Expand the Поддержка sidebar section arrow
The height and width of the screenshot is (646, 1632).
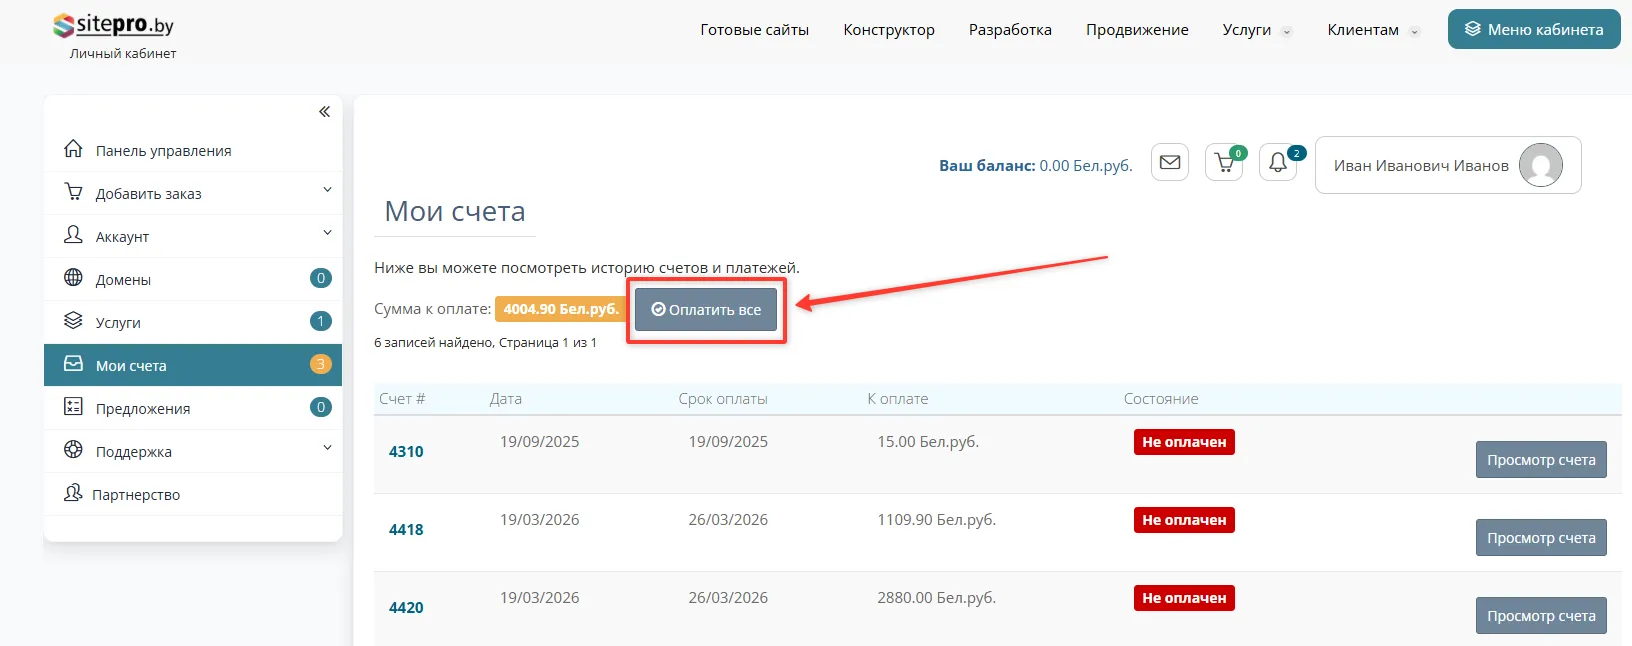[327, 448]
